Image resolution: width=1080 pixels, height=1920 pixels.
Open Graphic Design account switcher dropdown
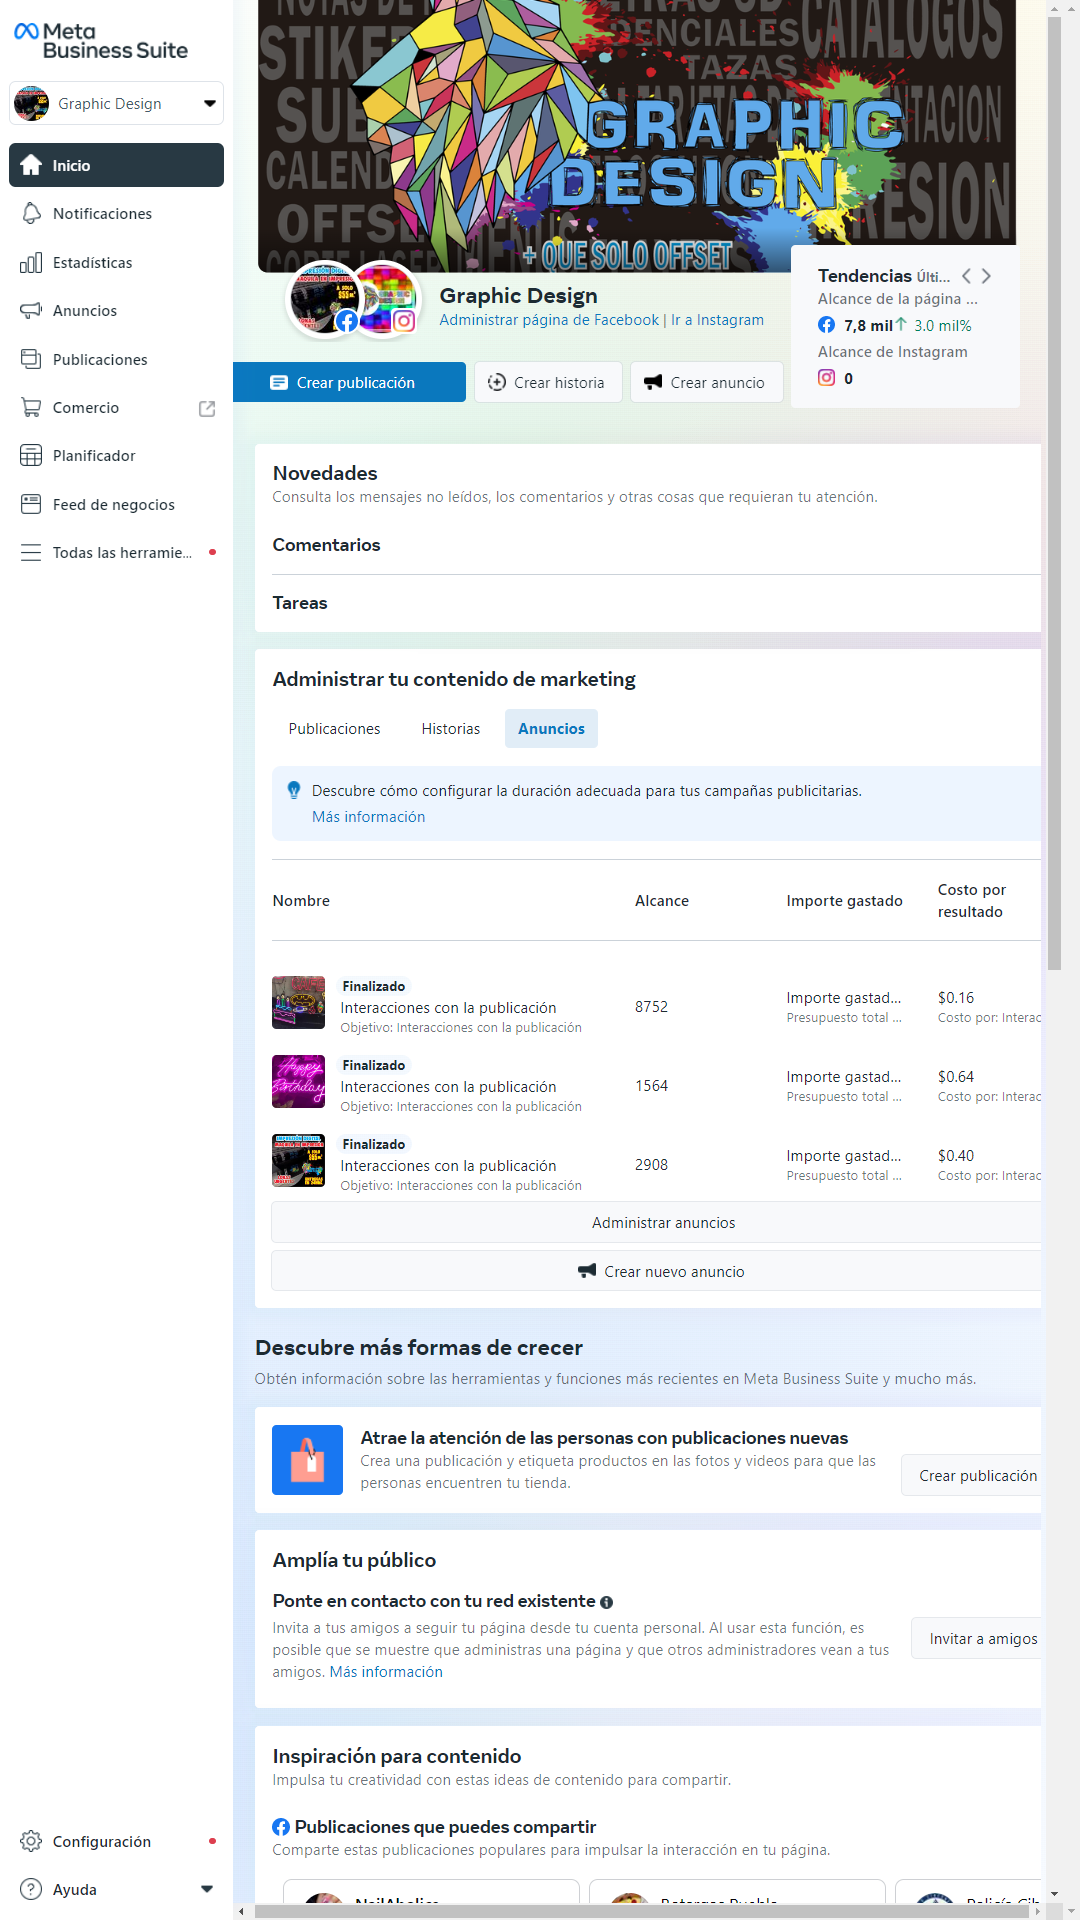point(116,103)
